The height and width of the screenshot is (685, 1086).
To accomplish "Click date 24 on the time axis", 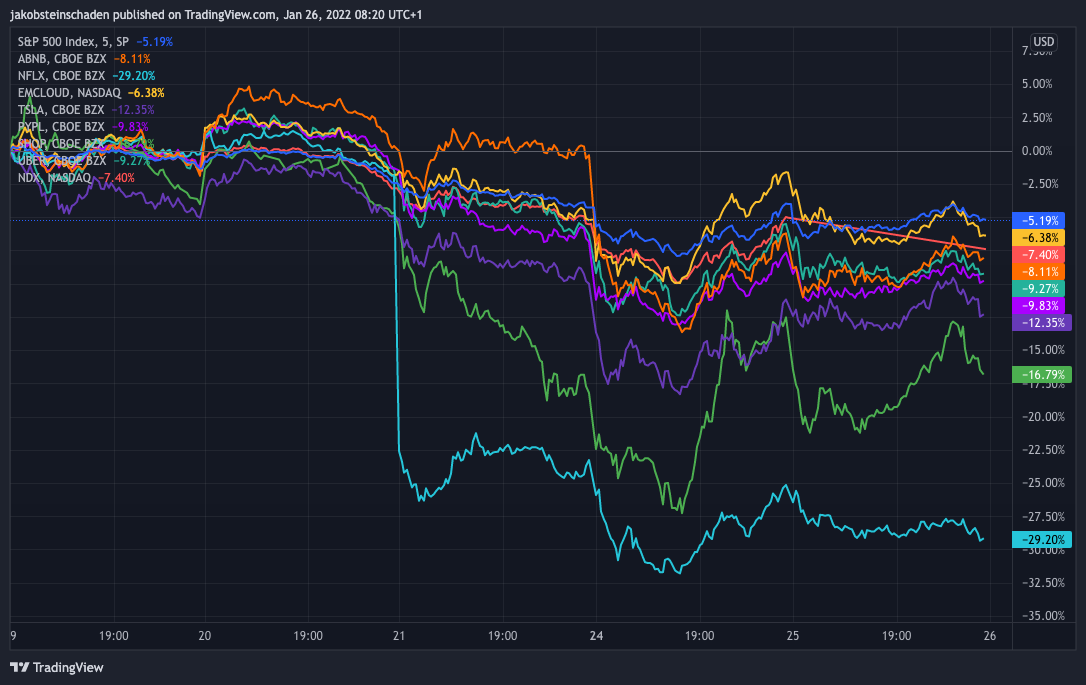I will click(x=596, y=636).
